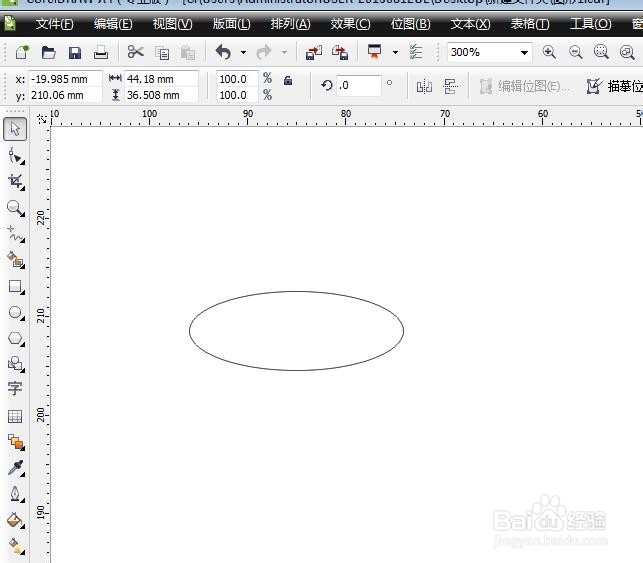Open the 位图(B) menu
This screenshot has width=643, height=563.
[410, 24]
